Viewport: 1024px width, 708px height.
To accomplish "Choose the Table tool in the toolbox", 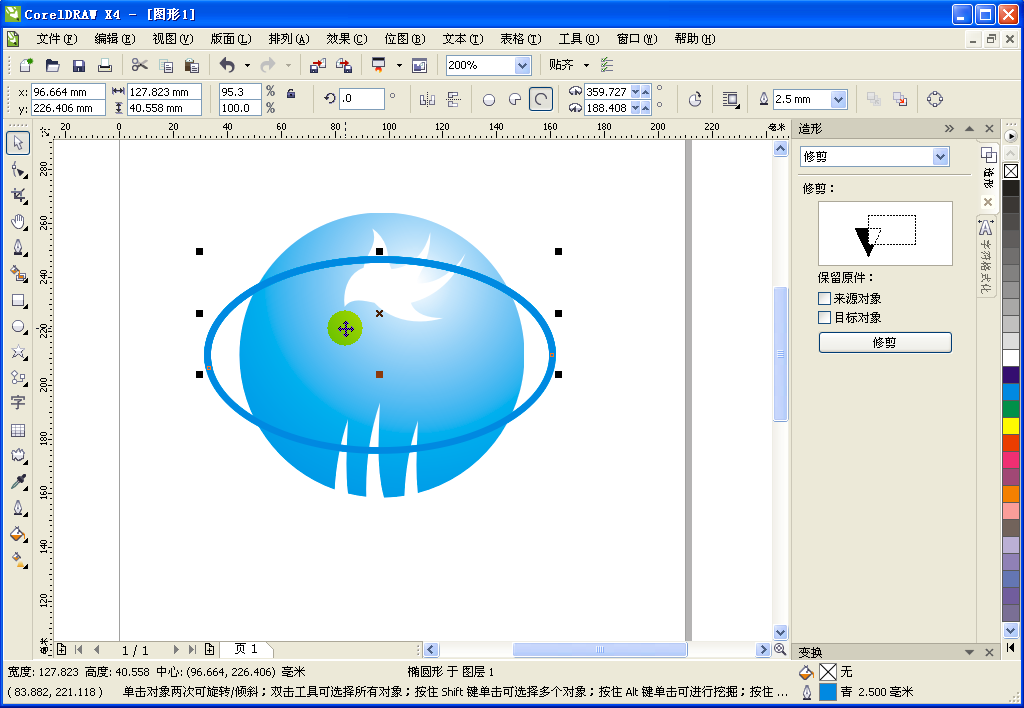I will point(18,430).
